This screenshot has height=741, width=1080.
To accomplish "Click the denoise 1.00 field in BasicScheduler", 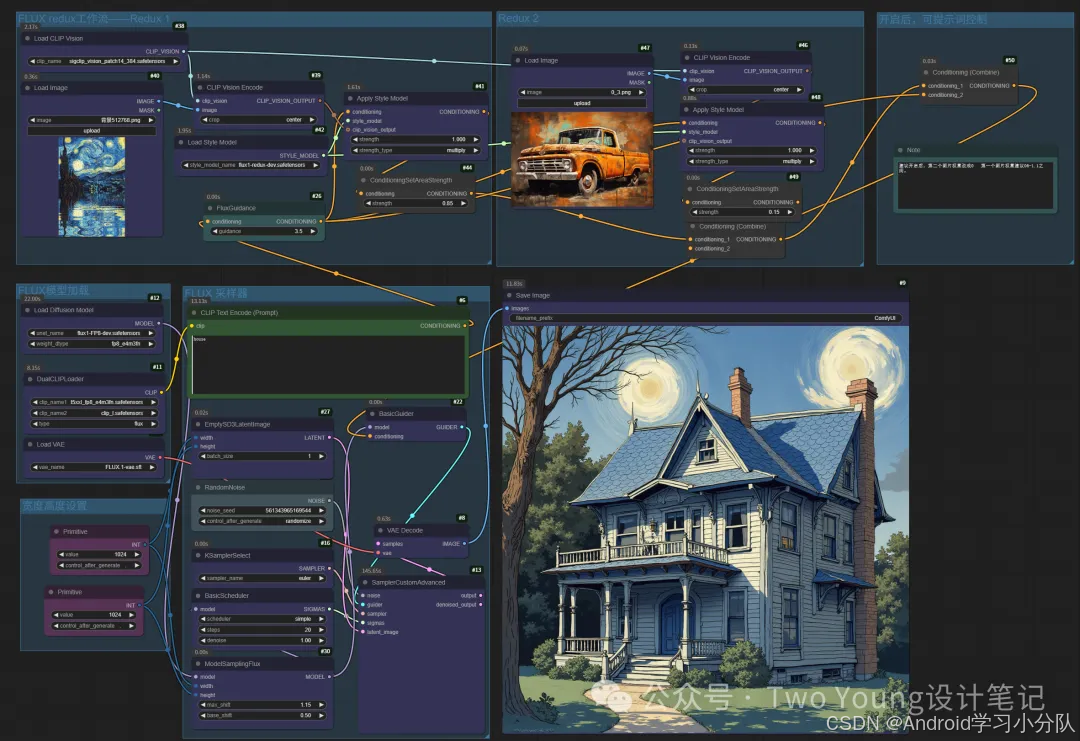I will coord(262,640).
